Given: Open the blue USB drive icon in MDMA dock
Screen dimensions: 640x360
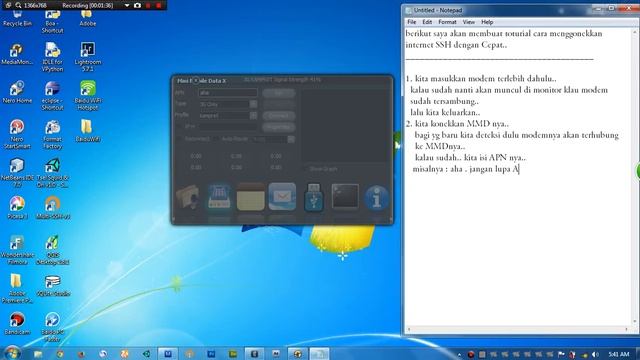Looking at the screenshot, I should (x=313, y=198).
